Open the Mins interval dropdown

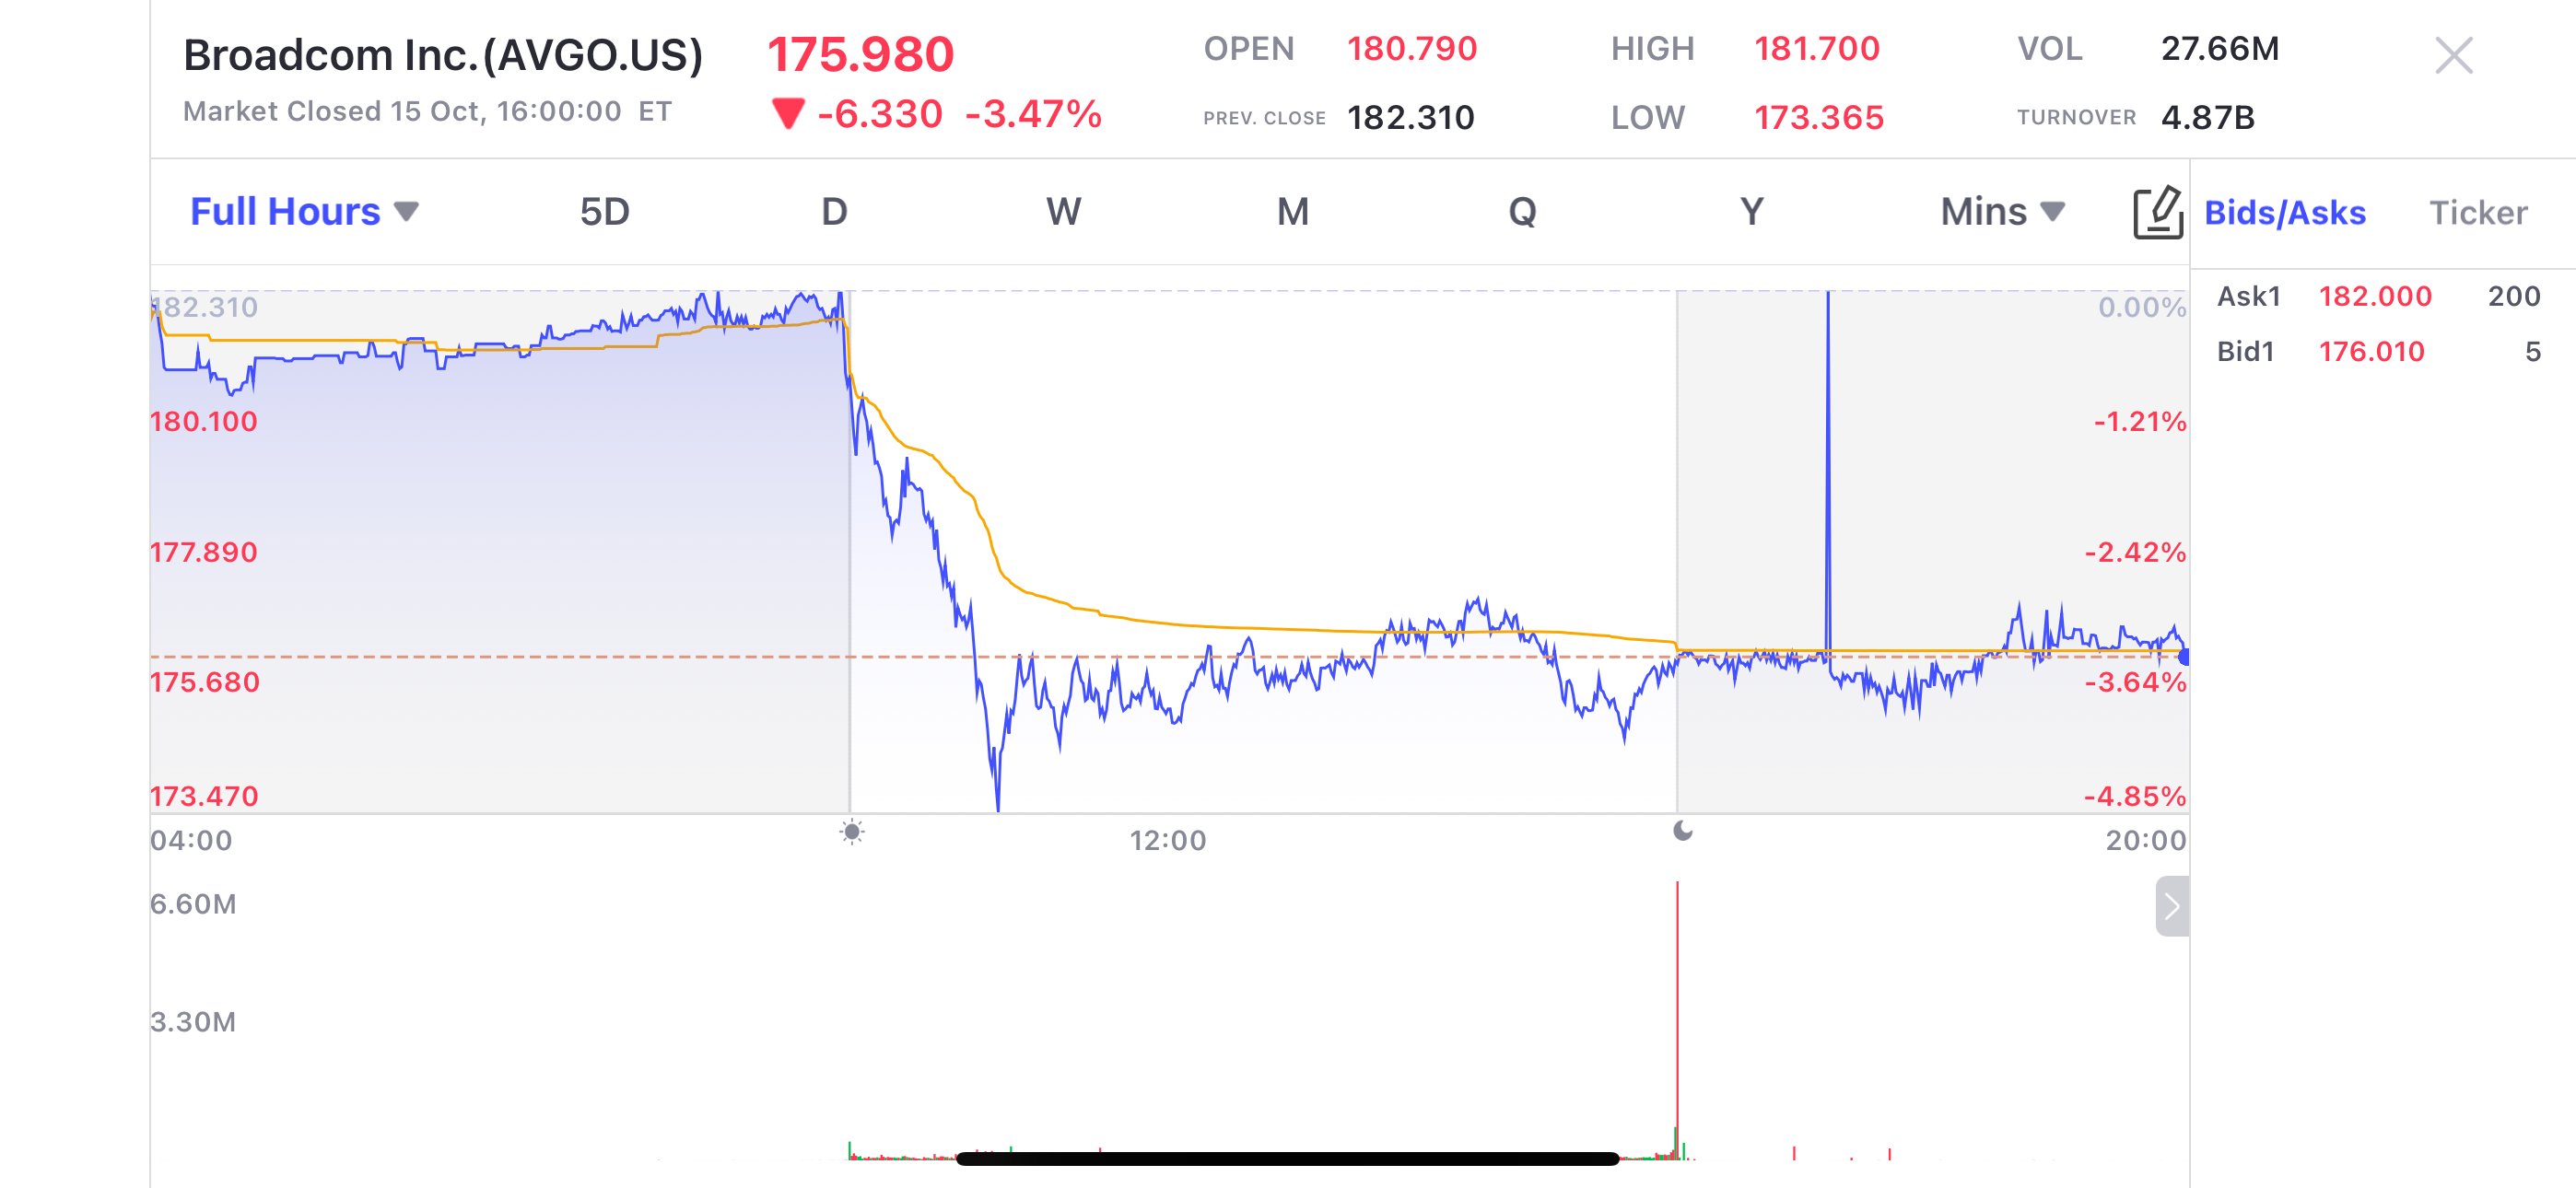tap(2002, 212)
